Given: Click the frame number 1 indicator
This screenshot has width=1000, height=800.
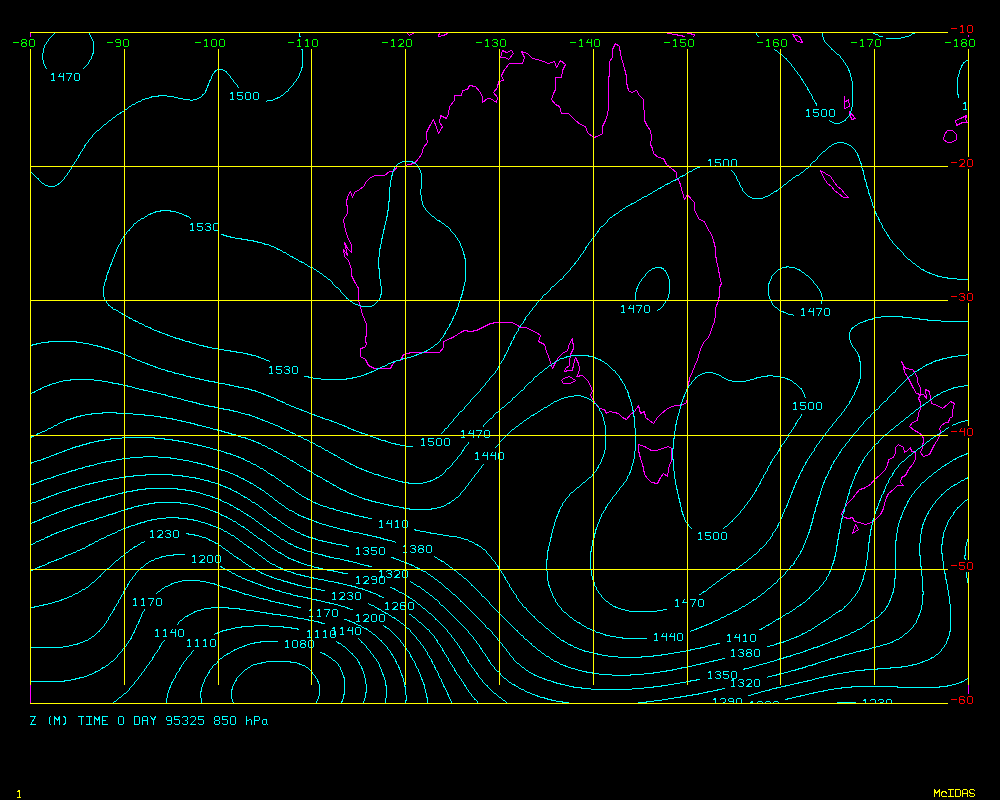Looking at the screenshot, I should (x=19, y=793).
